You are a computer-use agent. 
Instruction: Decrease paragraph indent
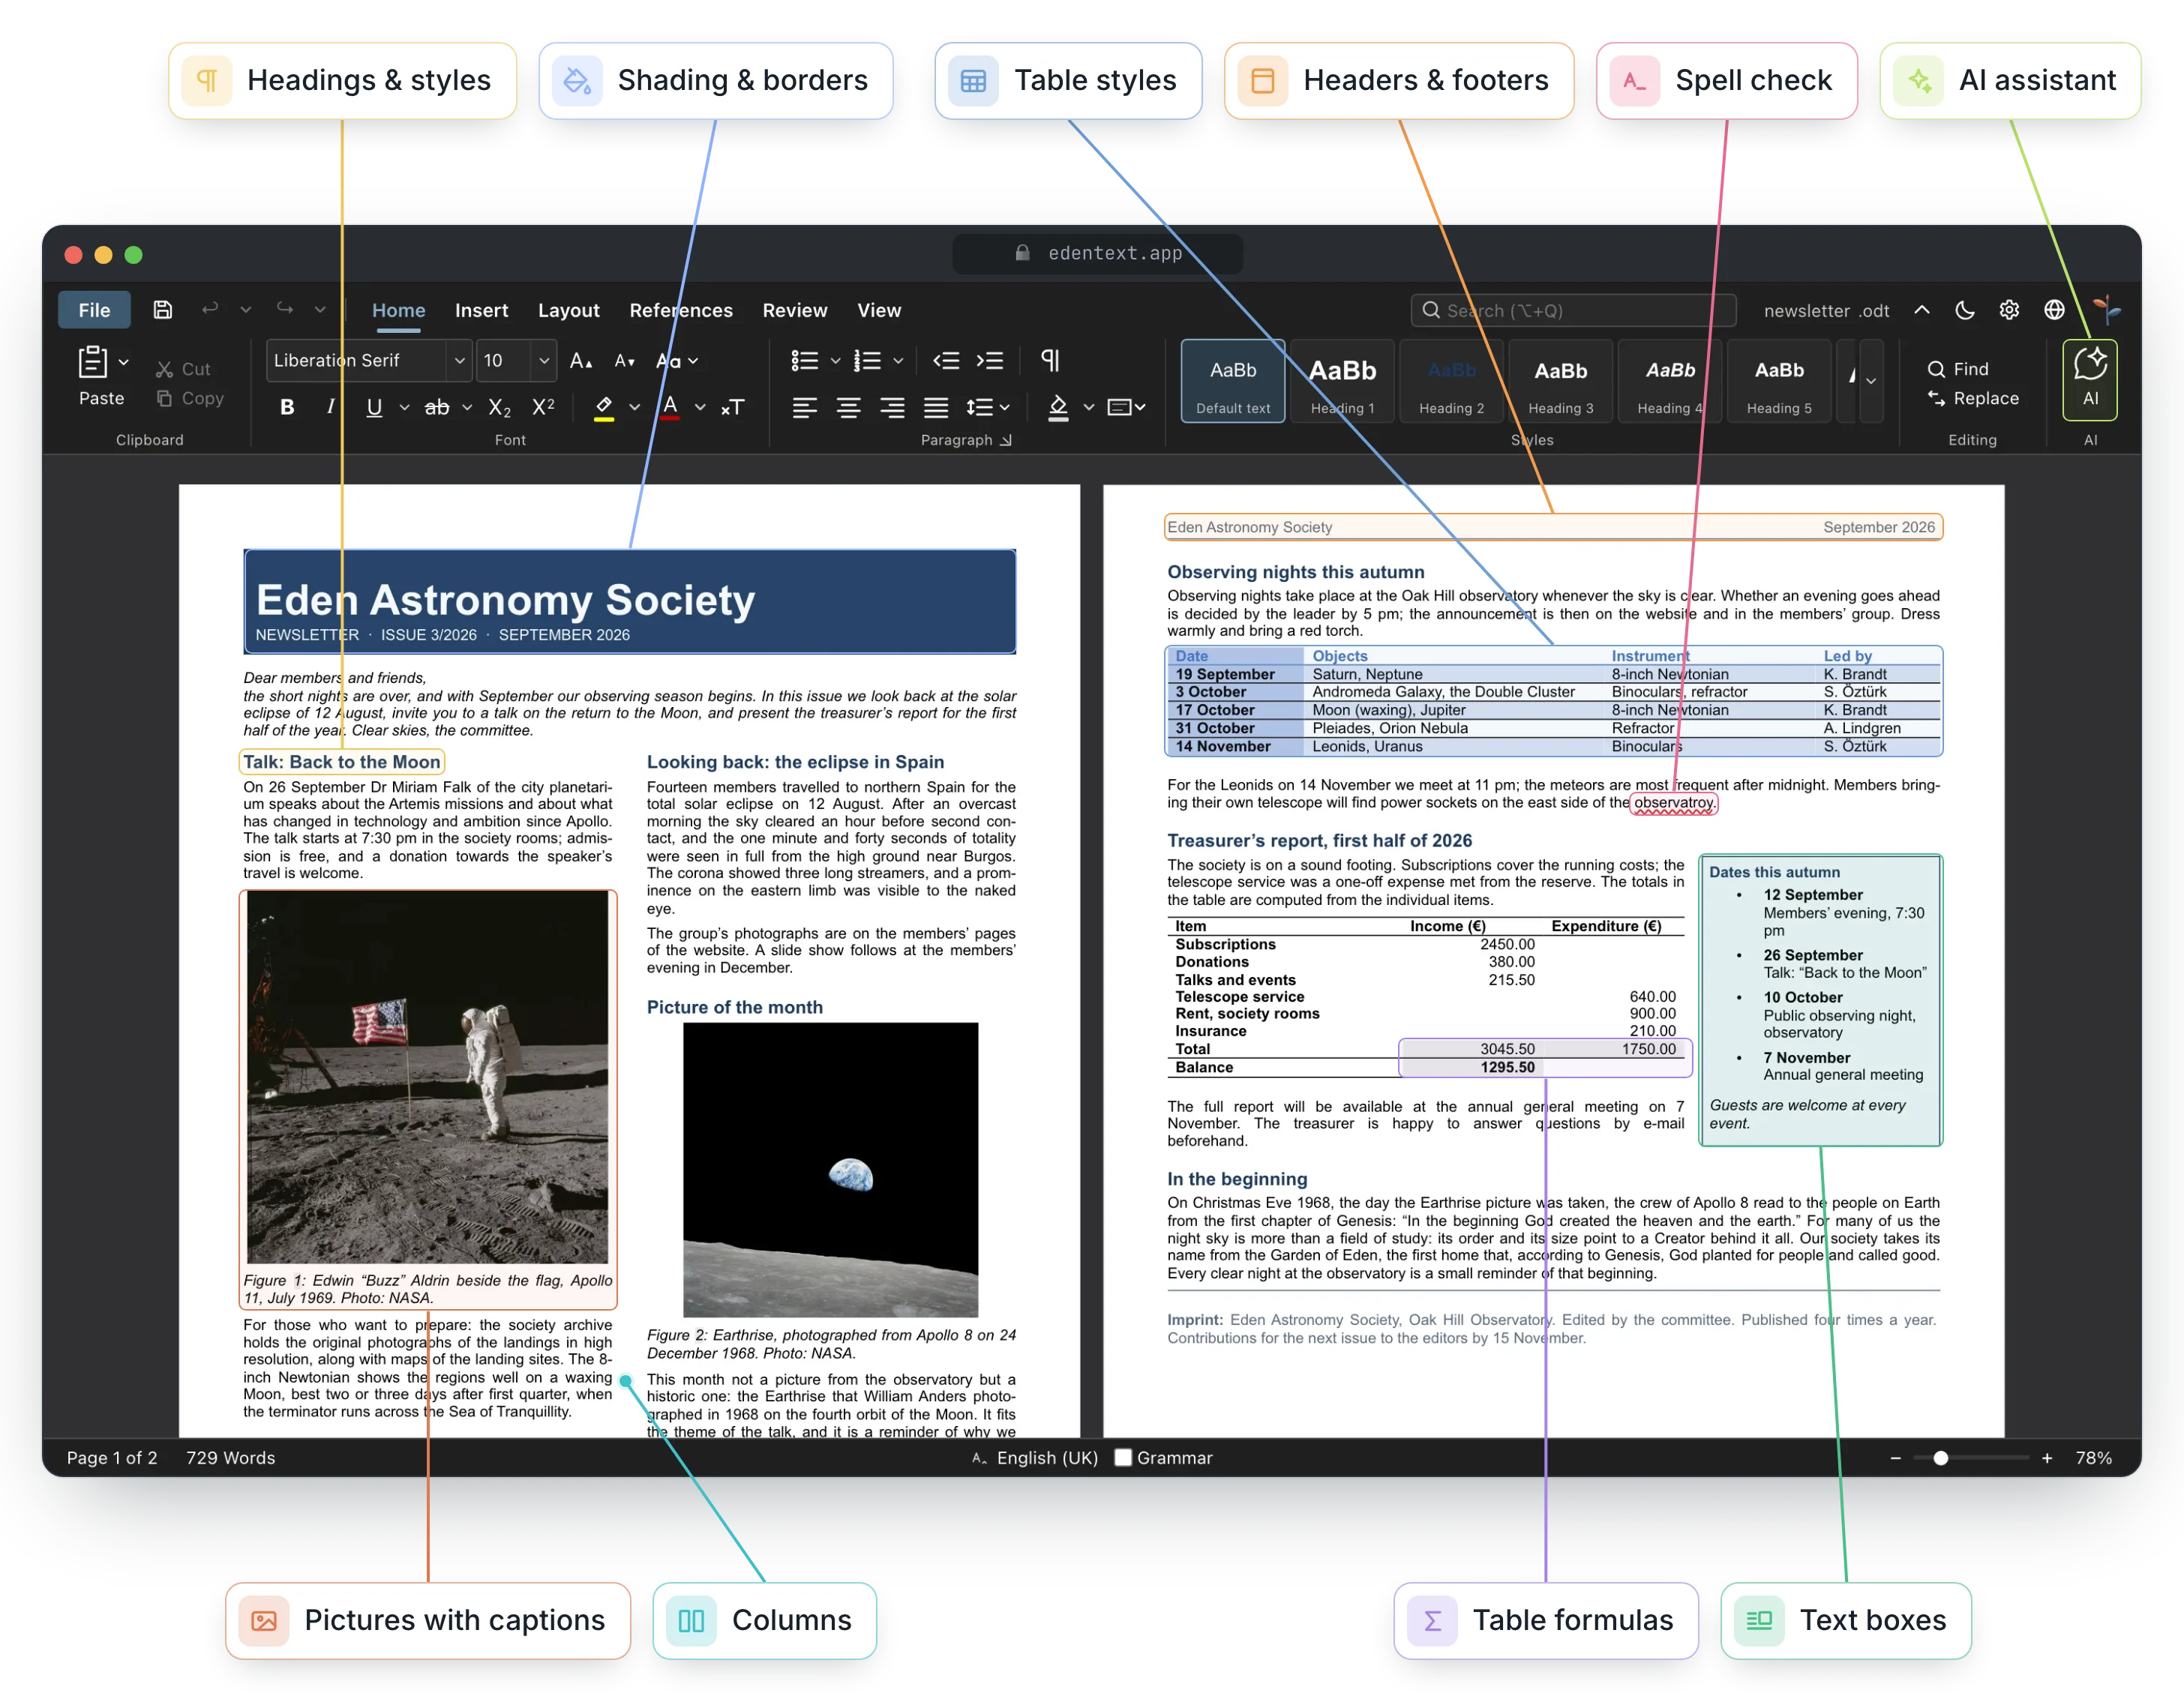tap(946, 361)
